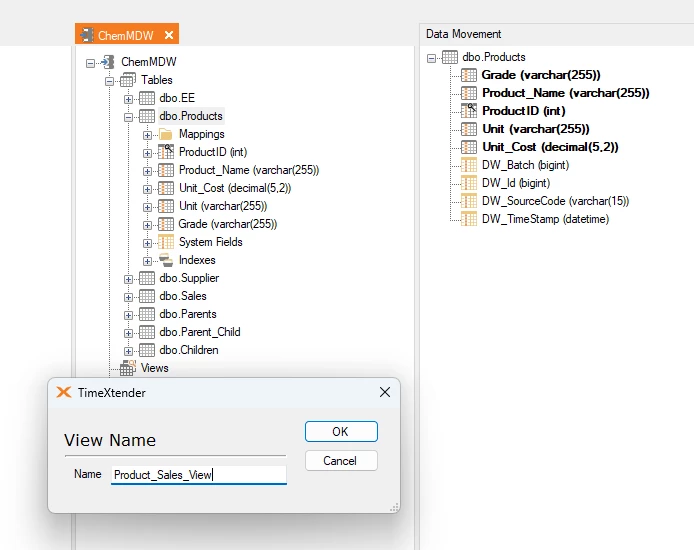The height and width of the screenshot is (550, 694).
Task: Click the Product_Name field icon in the tree
Action: tap(166, 170)
